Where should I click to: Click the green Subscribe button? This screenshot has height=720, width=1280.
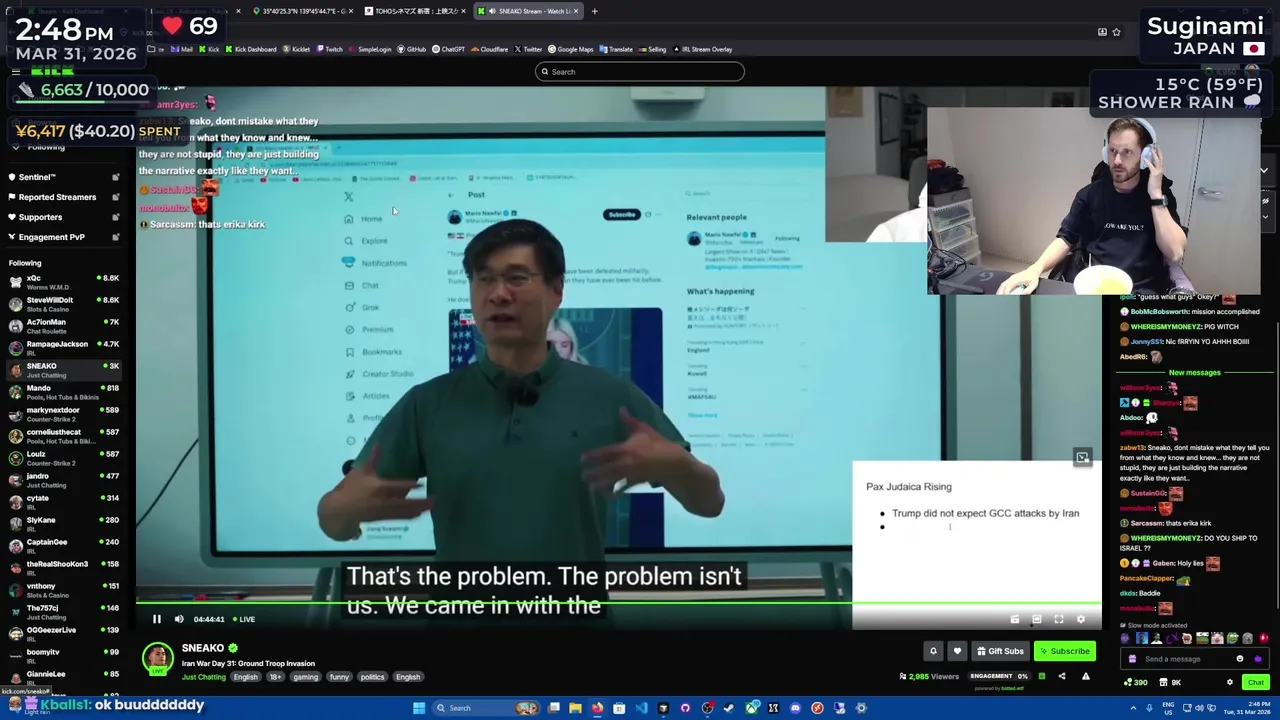1064,651
